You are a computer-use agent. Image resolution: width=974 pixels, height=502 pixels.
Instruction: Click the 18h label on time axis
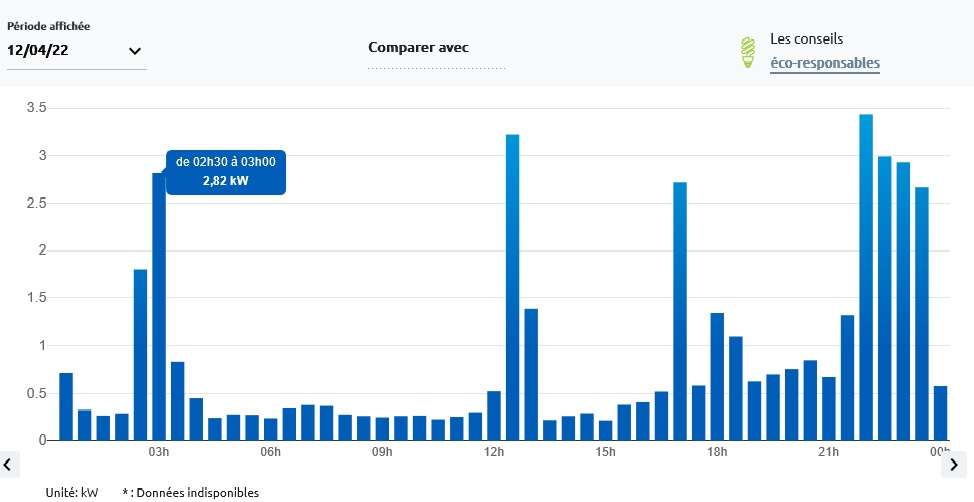tap(716, 452)
